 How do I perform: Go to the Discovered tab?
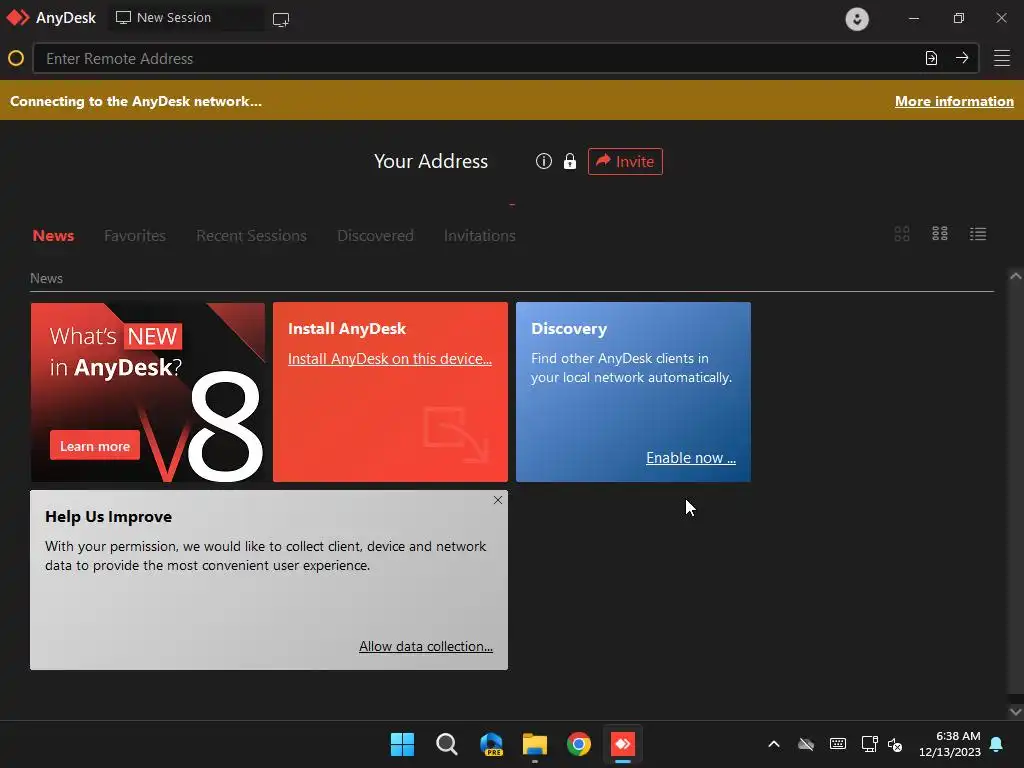tap(376, 236)
